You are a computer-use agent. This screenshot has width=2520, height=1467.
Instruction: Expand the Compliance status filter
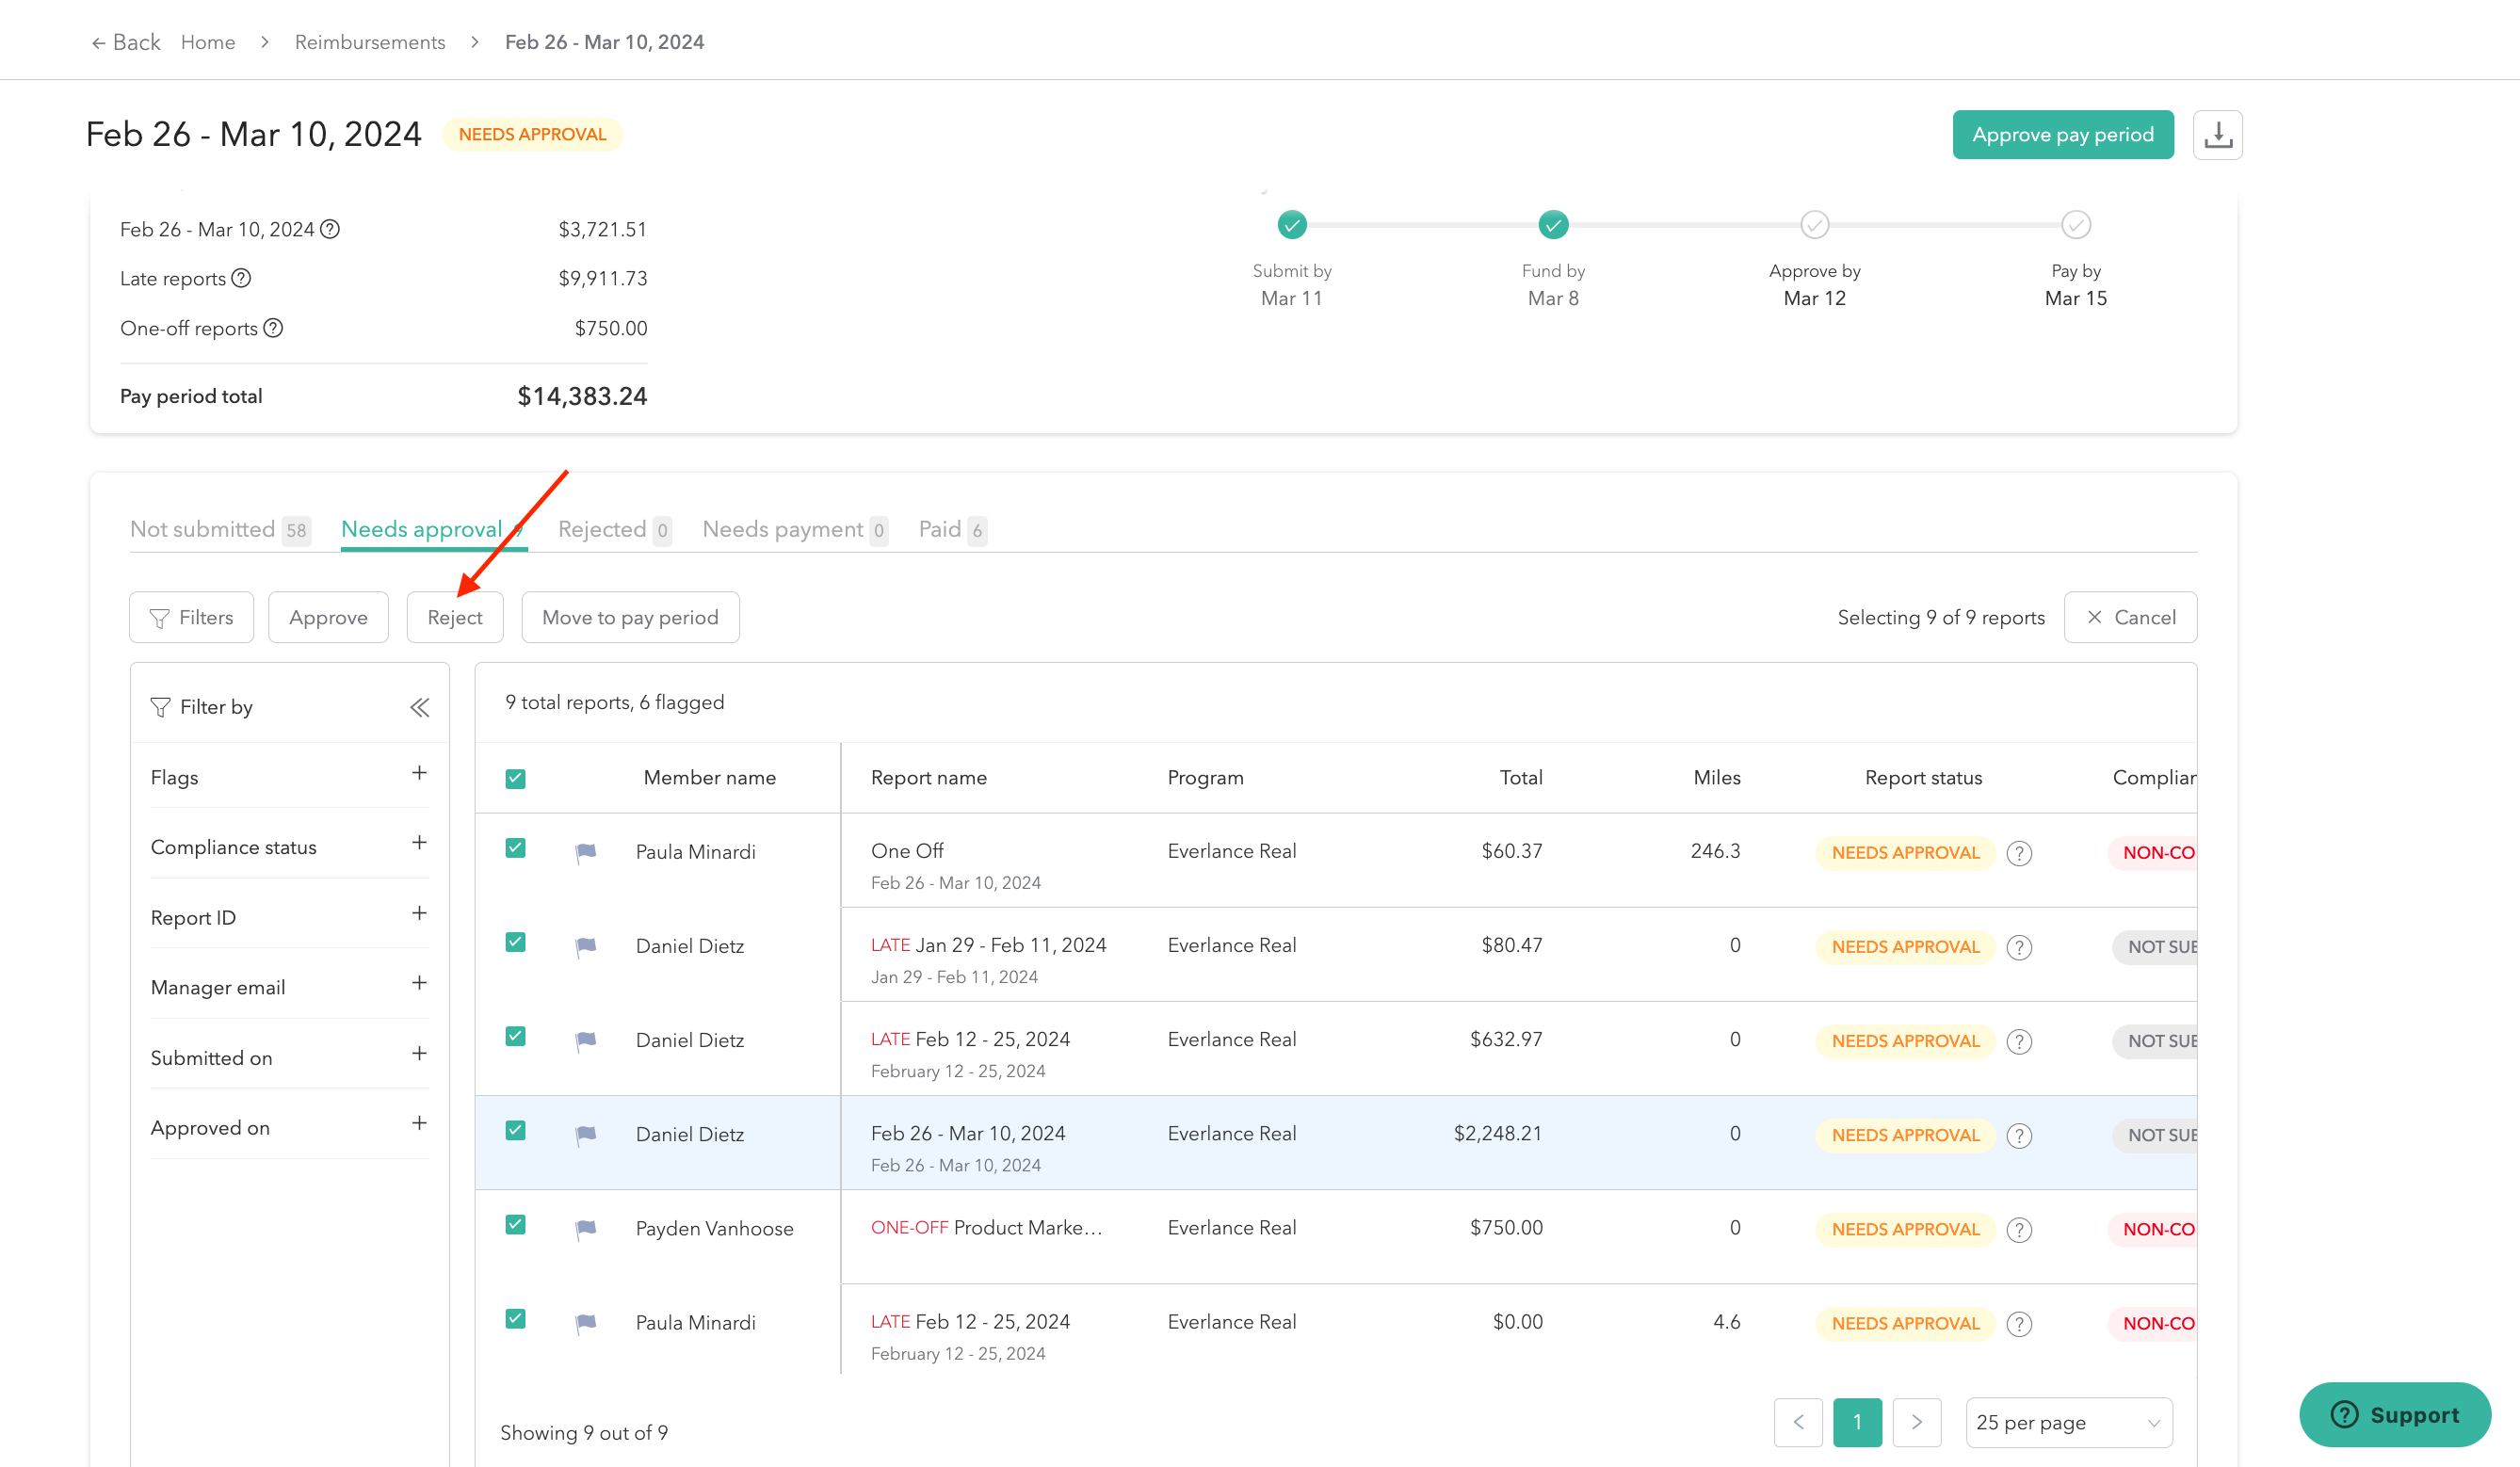click(419, 843)
